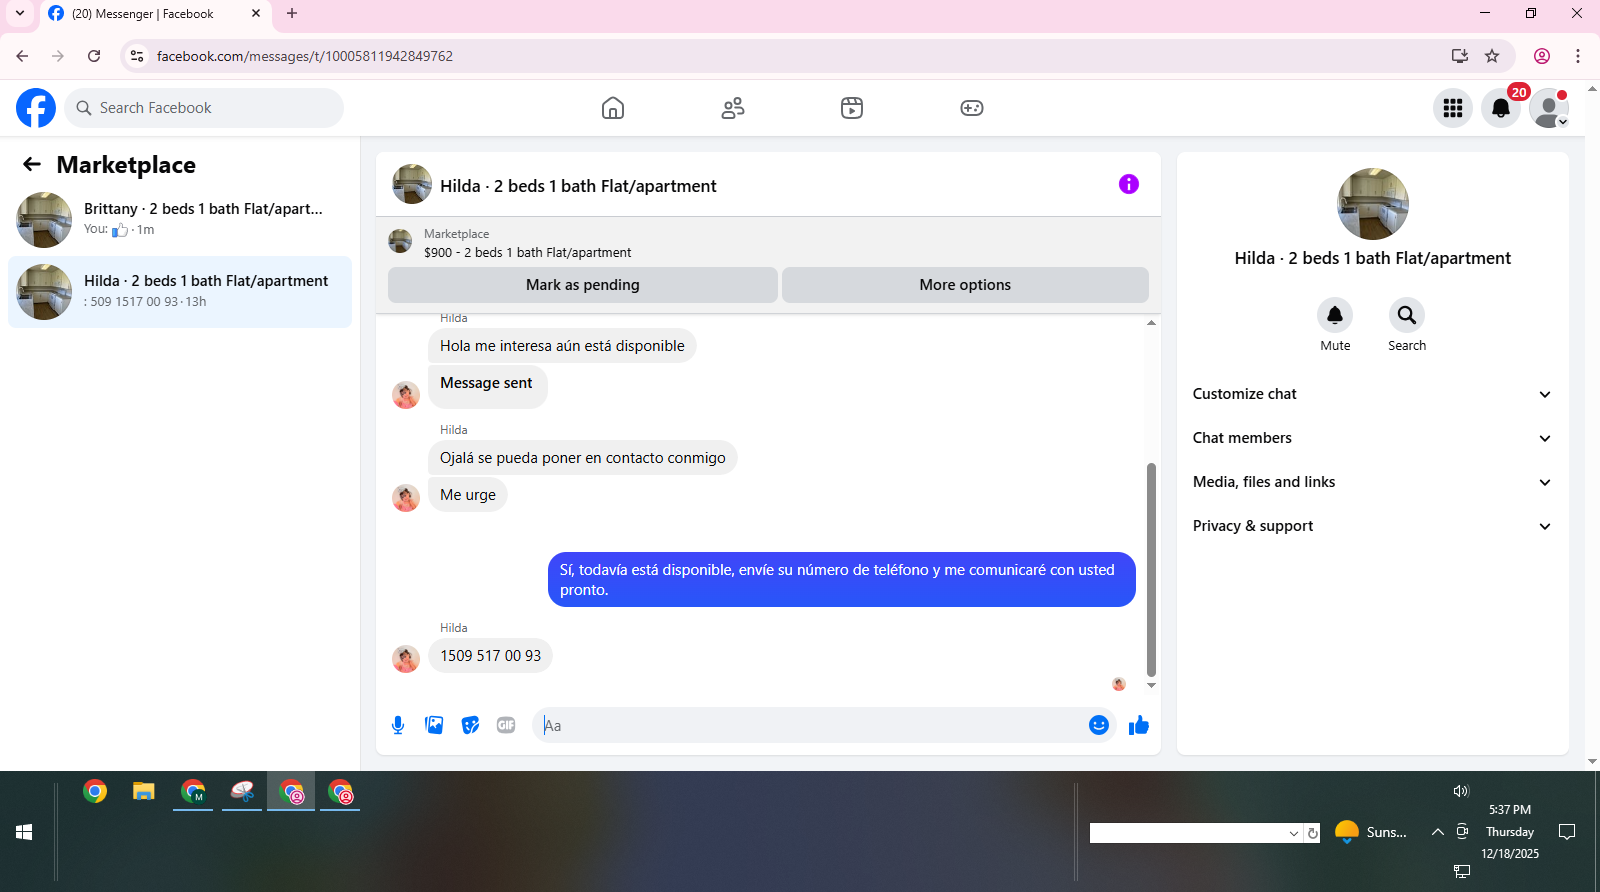Select the blue reply starting "Sí, todavía está disponible"
This screenshot has width=1600, height=892.
[x=842, y=580]
